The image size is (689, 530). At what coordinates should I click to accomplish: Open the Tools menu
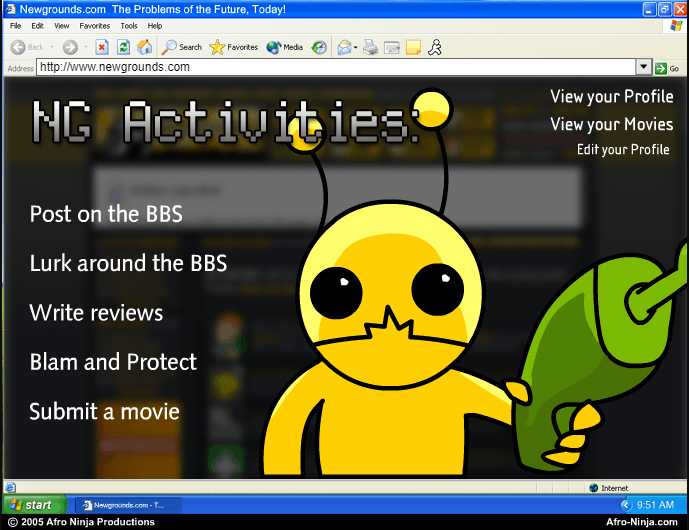[129, 26]
